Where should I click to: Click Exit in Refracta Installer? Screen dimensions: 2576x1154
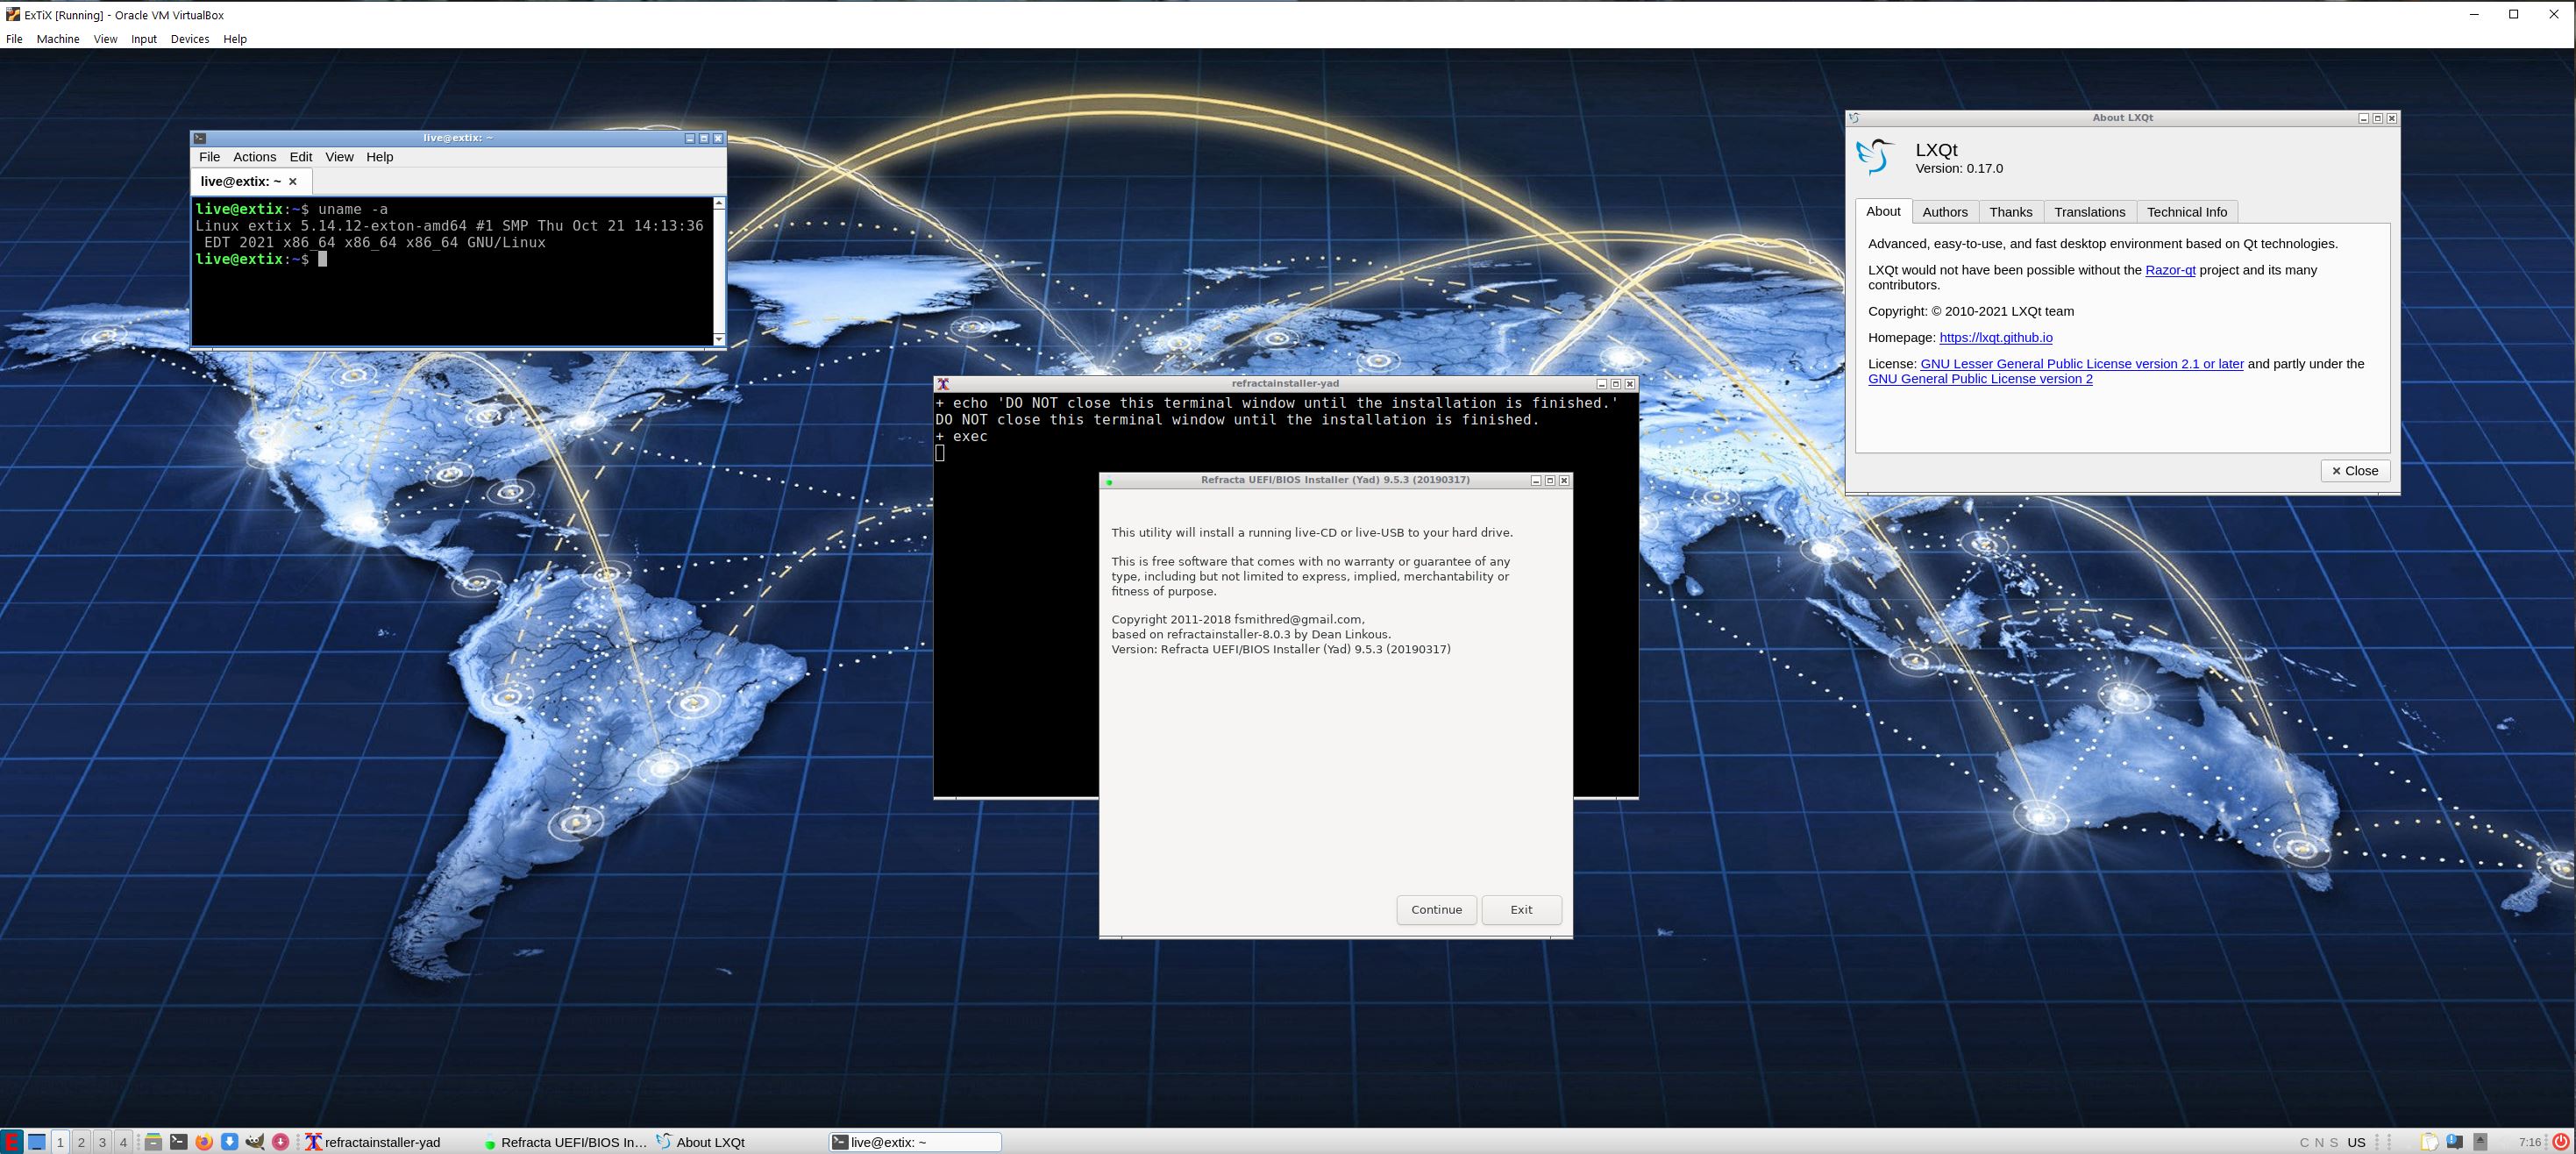click(1521, 910)
